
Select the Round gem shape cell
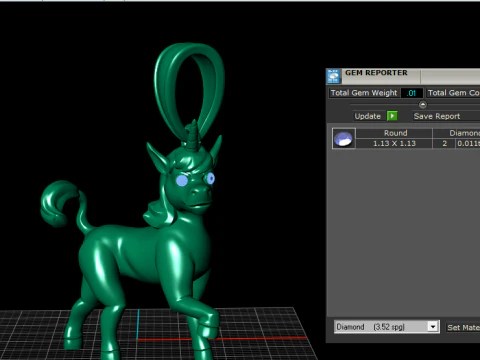tap(394, 133)
